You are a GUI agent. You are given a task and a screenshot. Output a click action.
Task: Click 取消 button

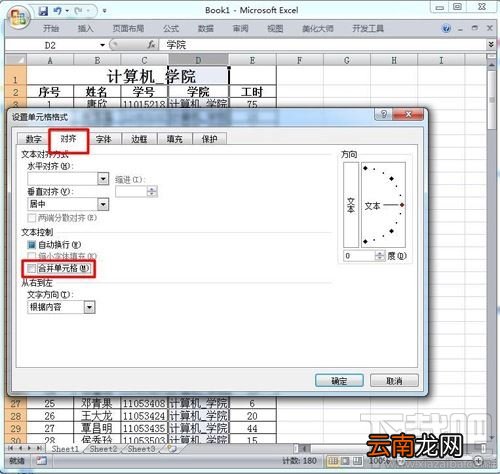tap(394, 380)
